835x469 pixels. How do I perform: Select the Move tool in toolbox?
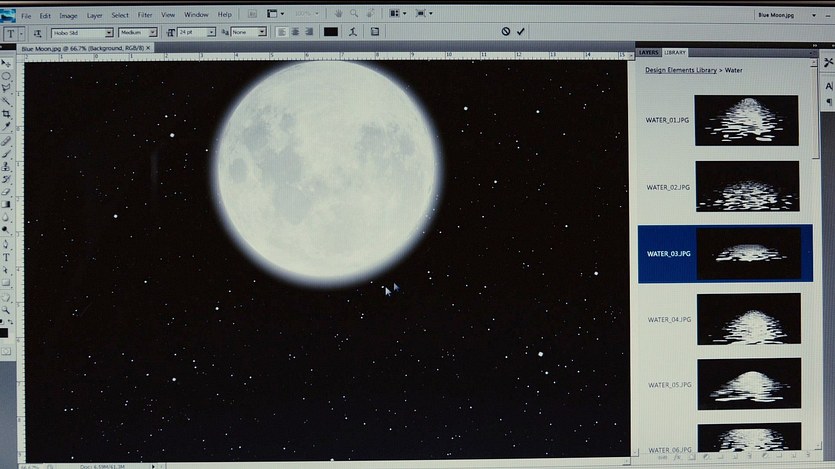[6, 63]
